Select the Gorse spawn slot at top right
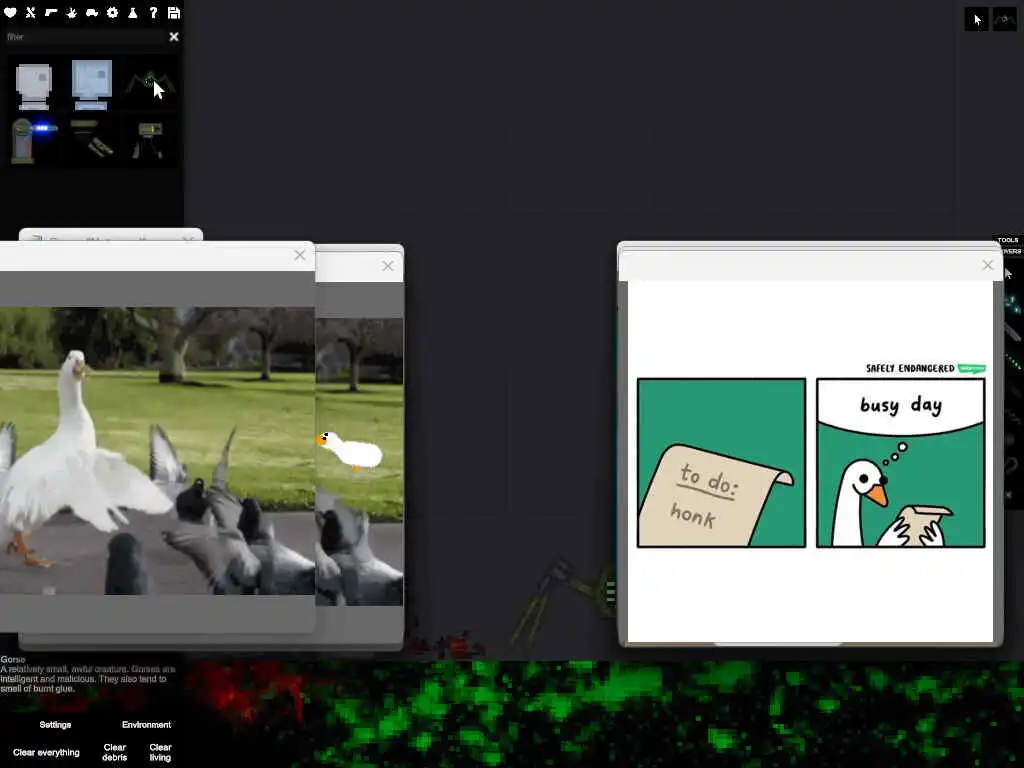Screen dimensions: 1024x768 (x=1004, y=20)
